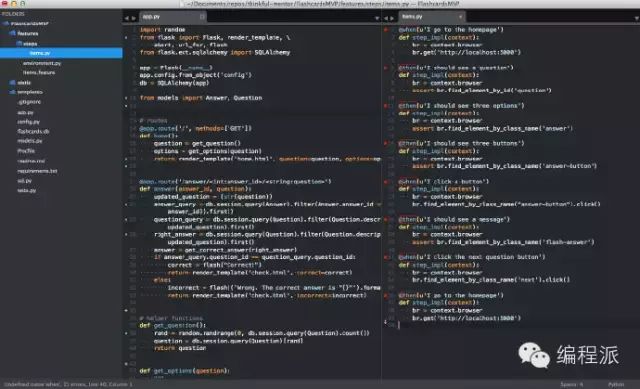Screen dimensions: 640x389
Task: Open tab list dropdown of right pane
Action: pos(636,18)
